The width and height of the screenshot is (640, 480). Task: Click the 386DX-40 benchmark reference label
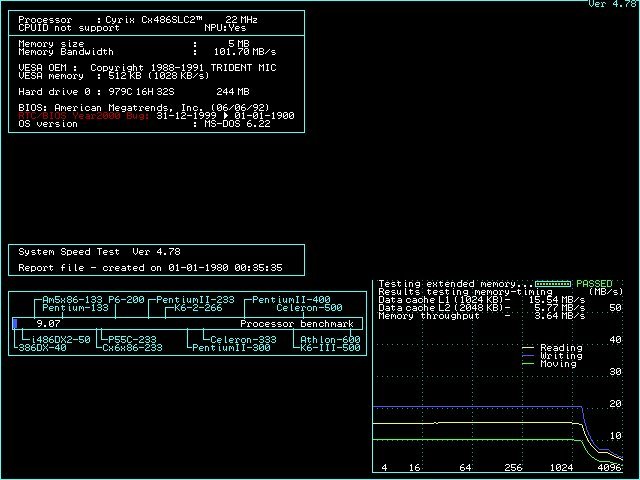click(x=42, y=348)
